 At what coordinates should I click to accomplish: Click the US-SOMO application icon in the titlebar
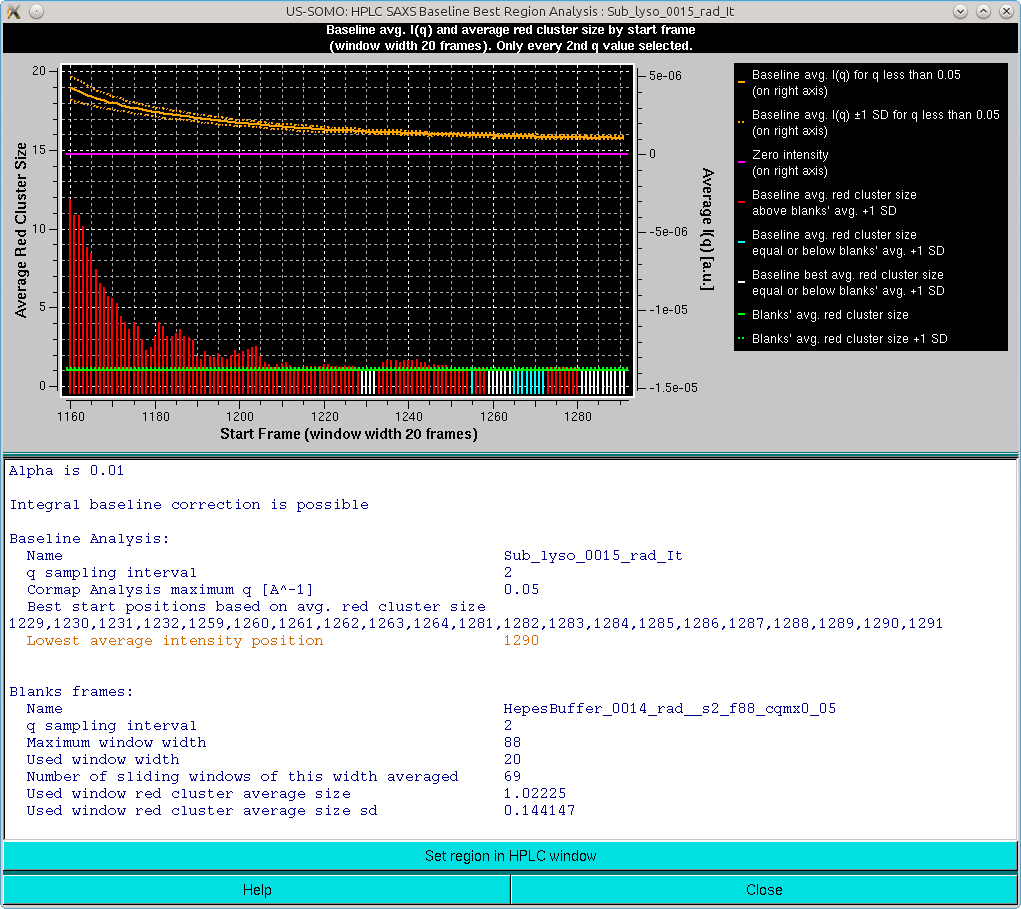tap(13, 11)
